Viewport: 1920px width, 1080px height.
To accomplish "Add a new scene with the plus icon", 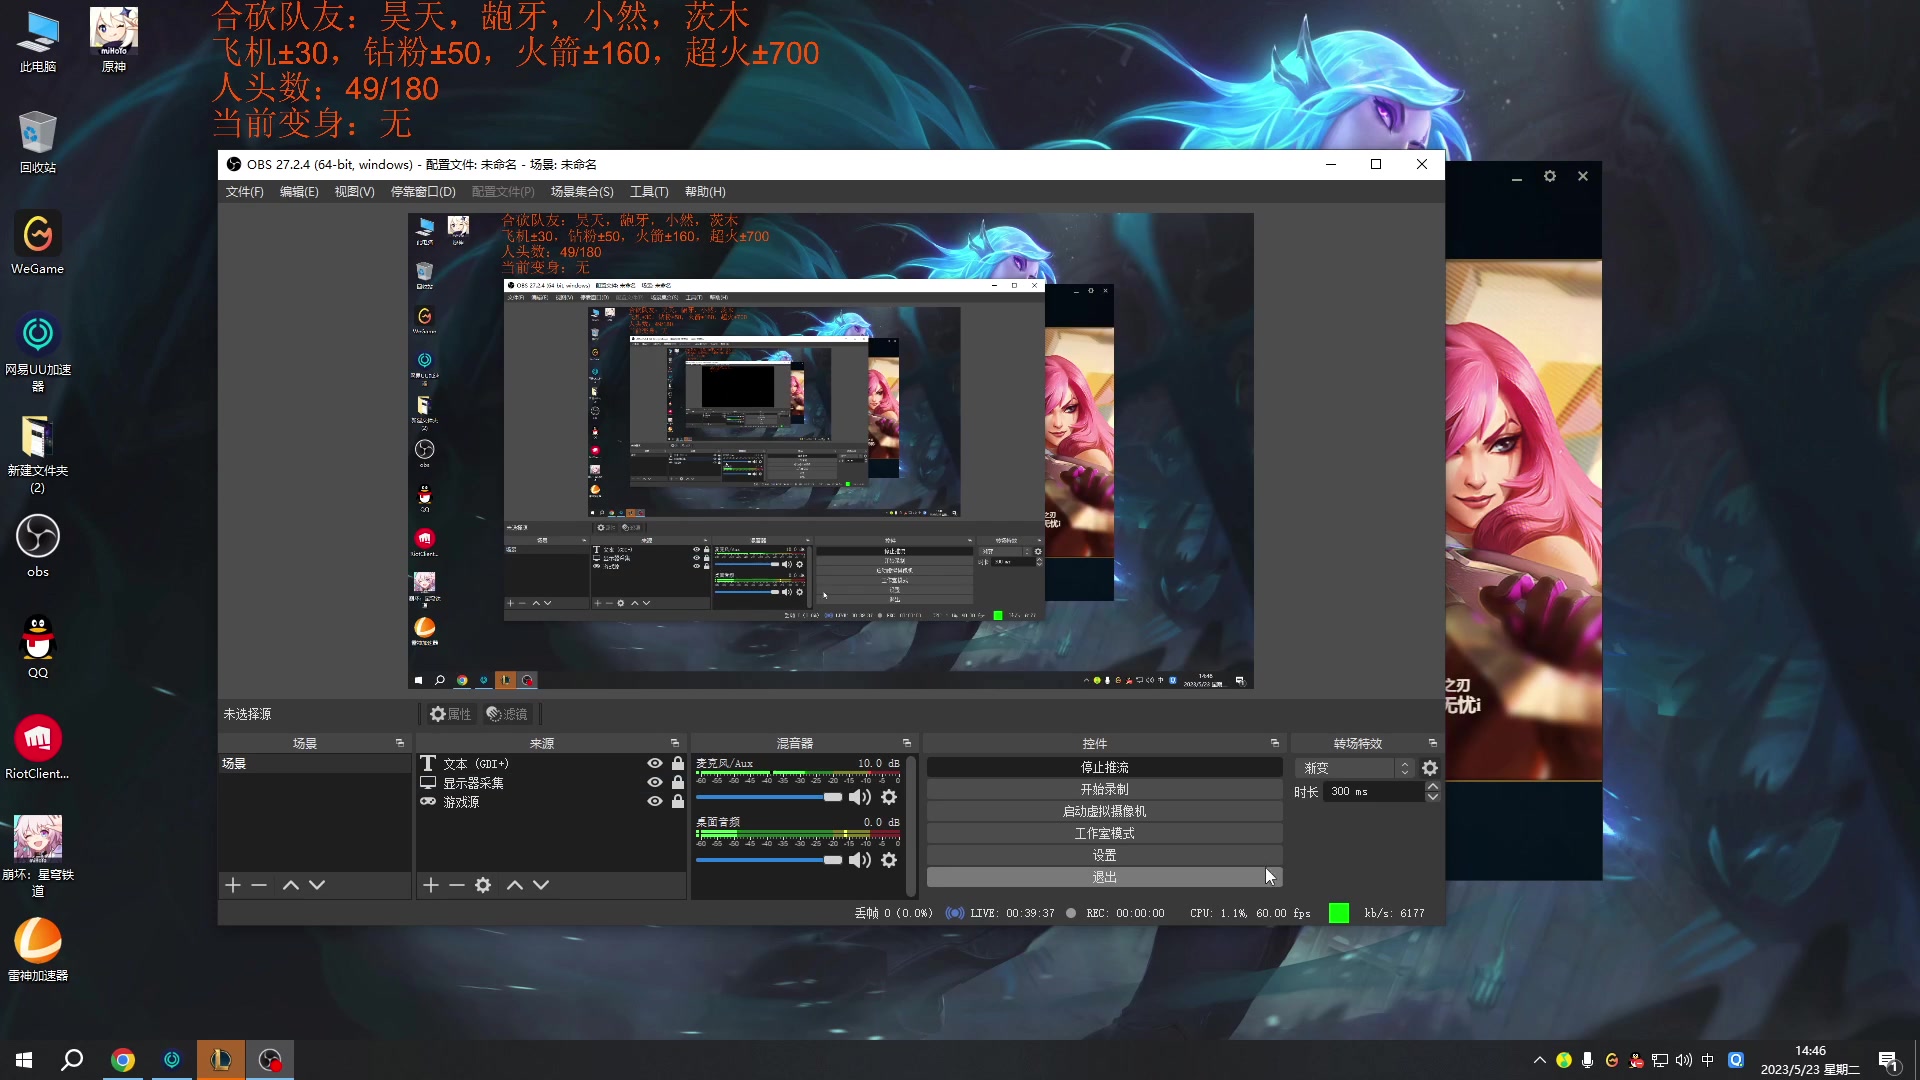I will click(x=233, y=885).
